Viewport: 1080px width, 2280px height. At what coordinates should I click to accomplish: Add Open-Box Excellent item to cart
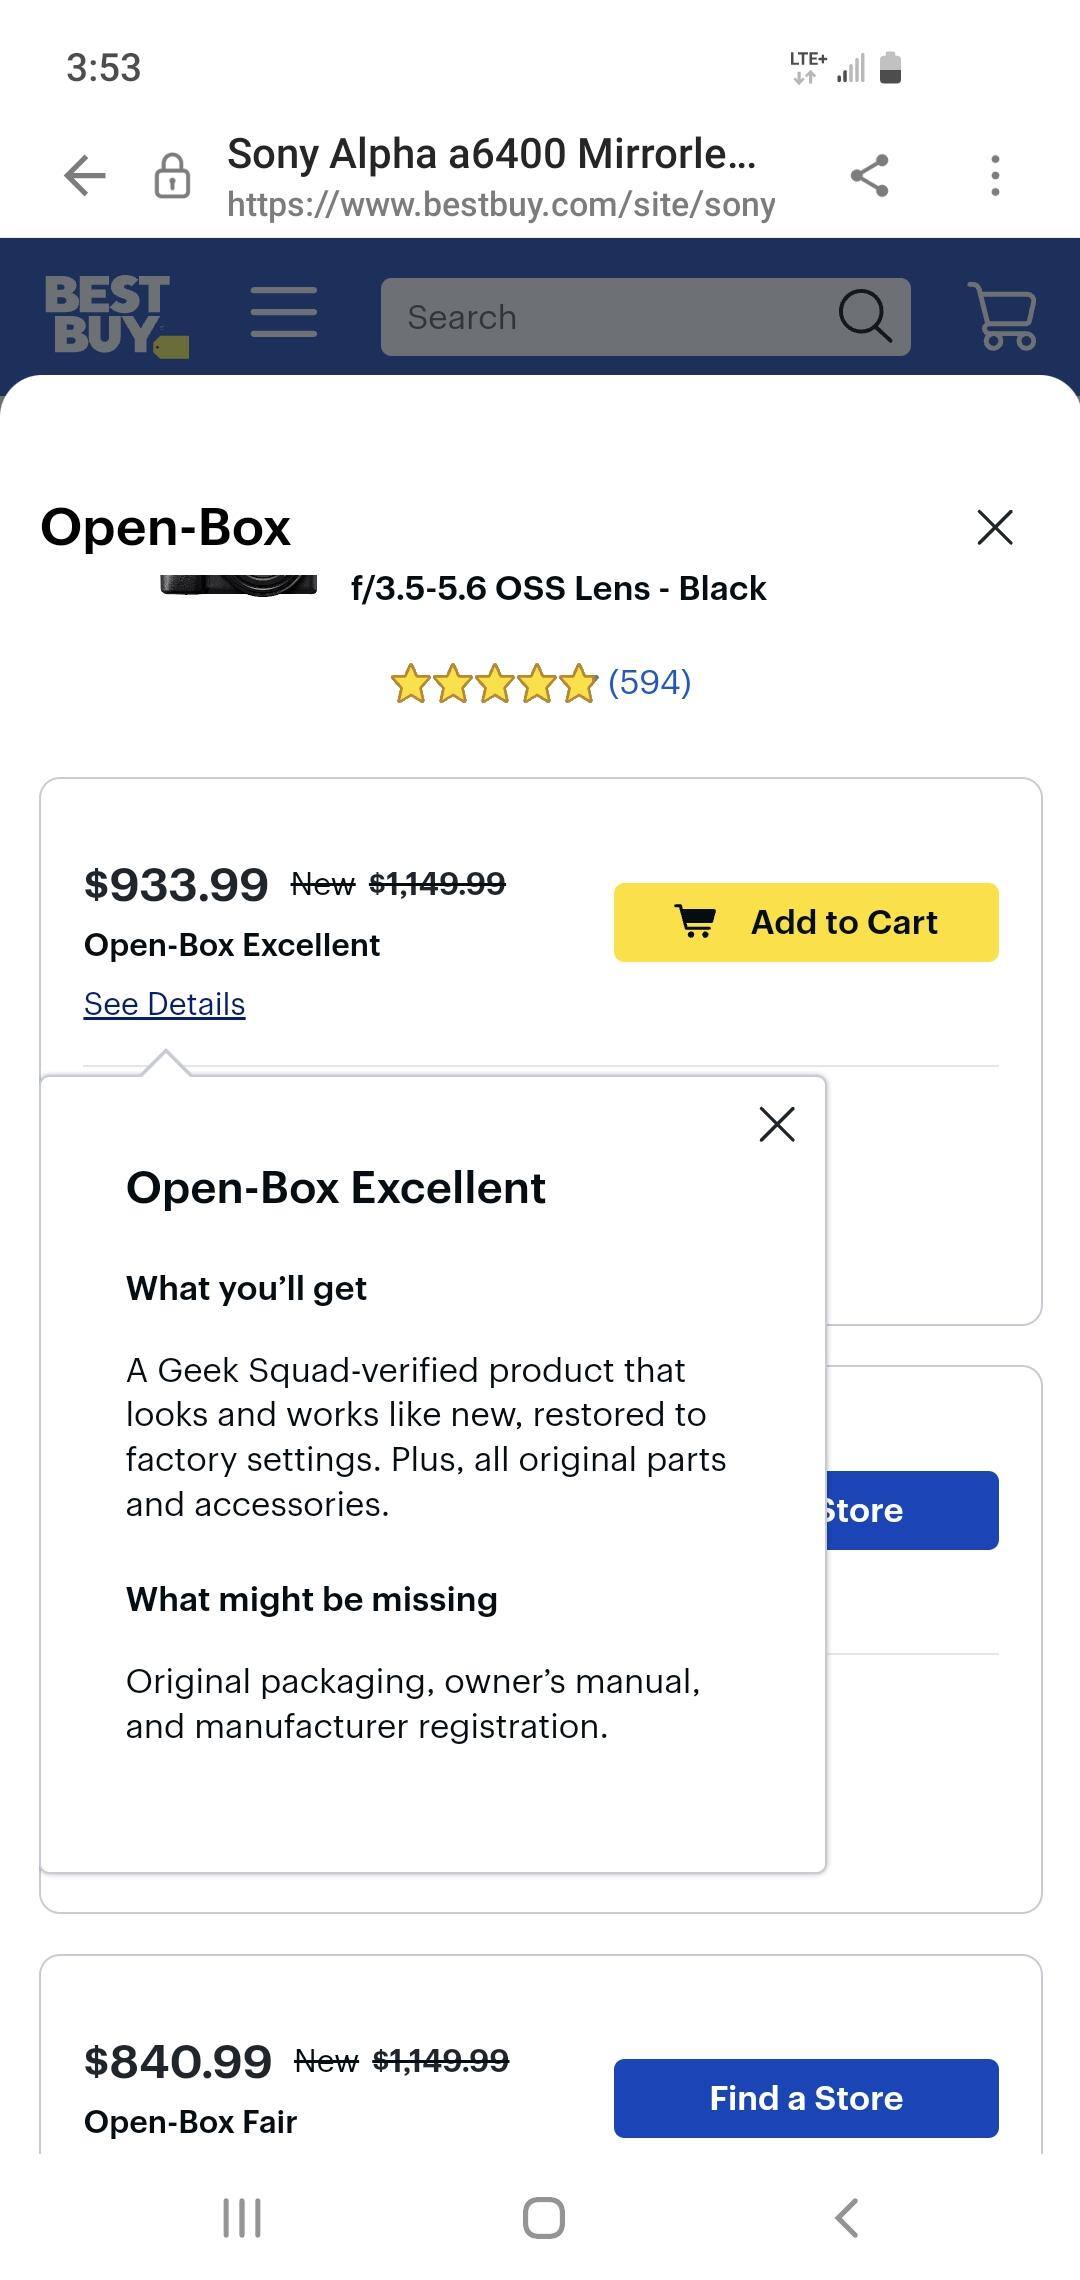coord(806,922)
